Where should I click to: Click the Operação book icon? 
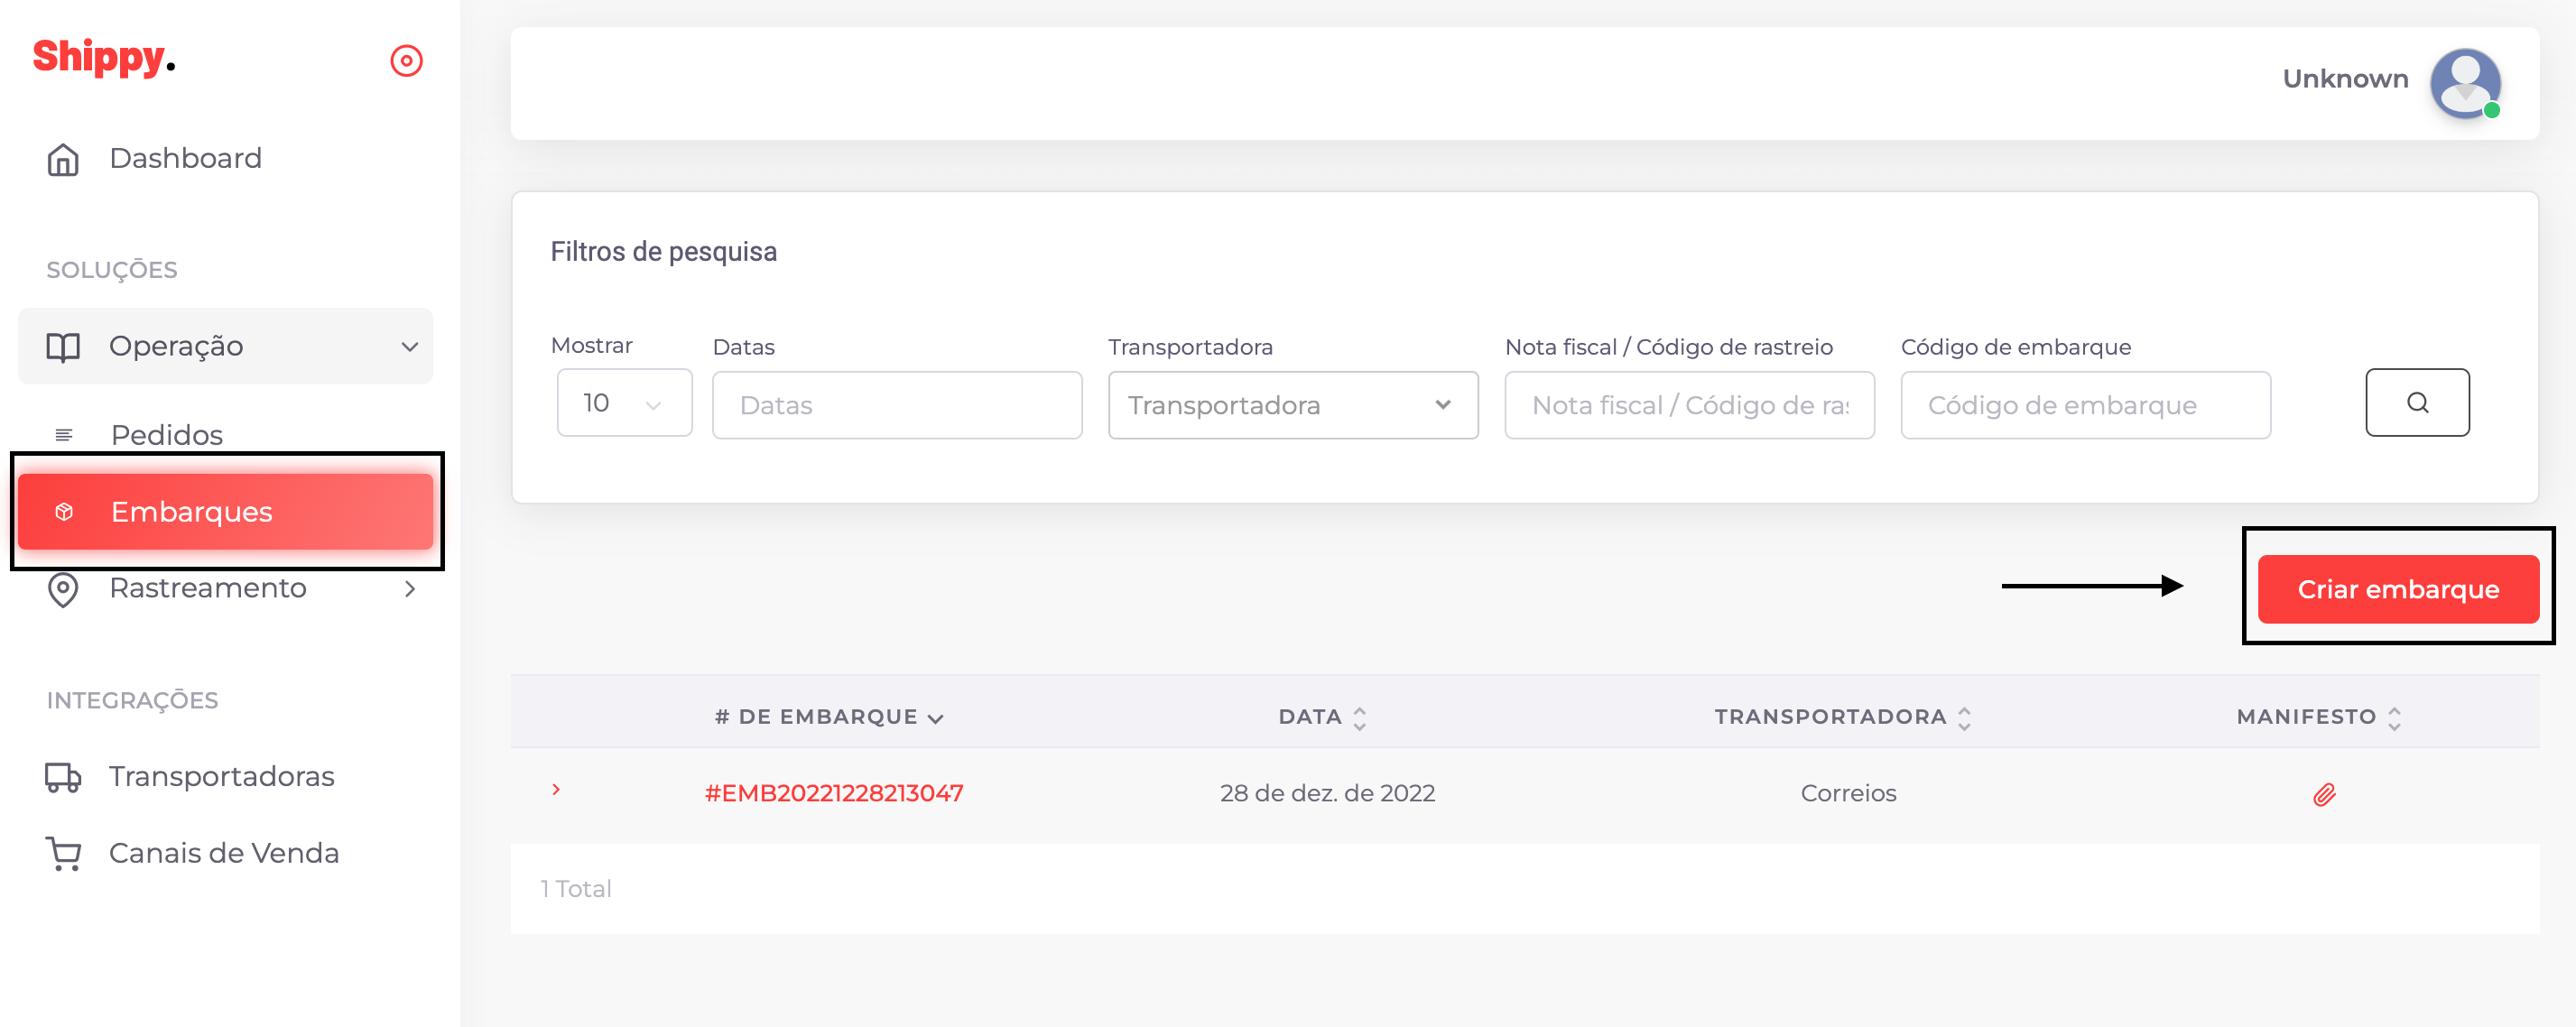[x=63, y=347]
